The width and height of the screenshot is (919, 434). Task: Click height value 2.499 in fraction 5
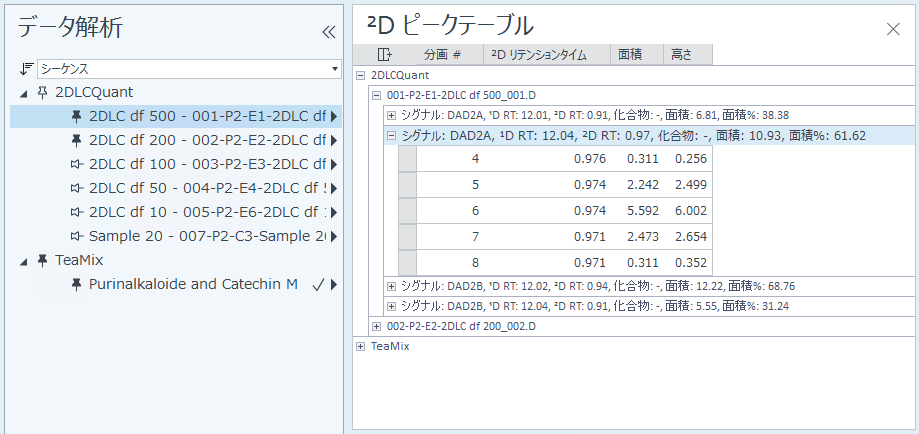pyautogui.click(x=690, y=185)
